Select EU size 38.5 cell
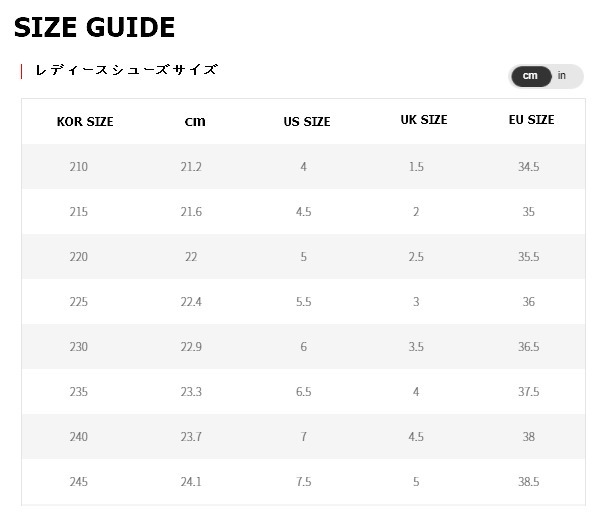The width and height of the screenshot is (610, 516). [528, 482]
